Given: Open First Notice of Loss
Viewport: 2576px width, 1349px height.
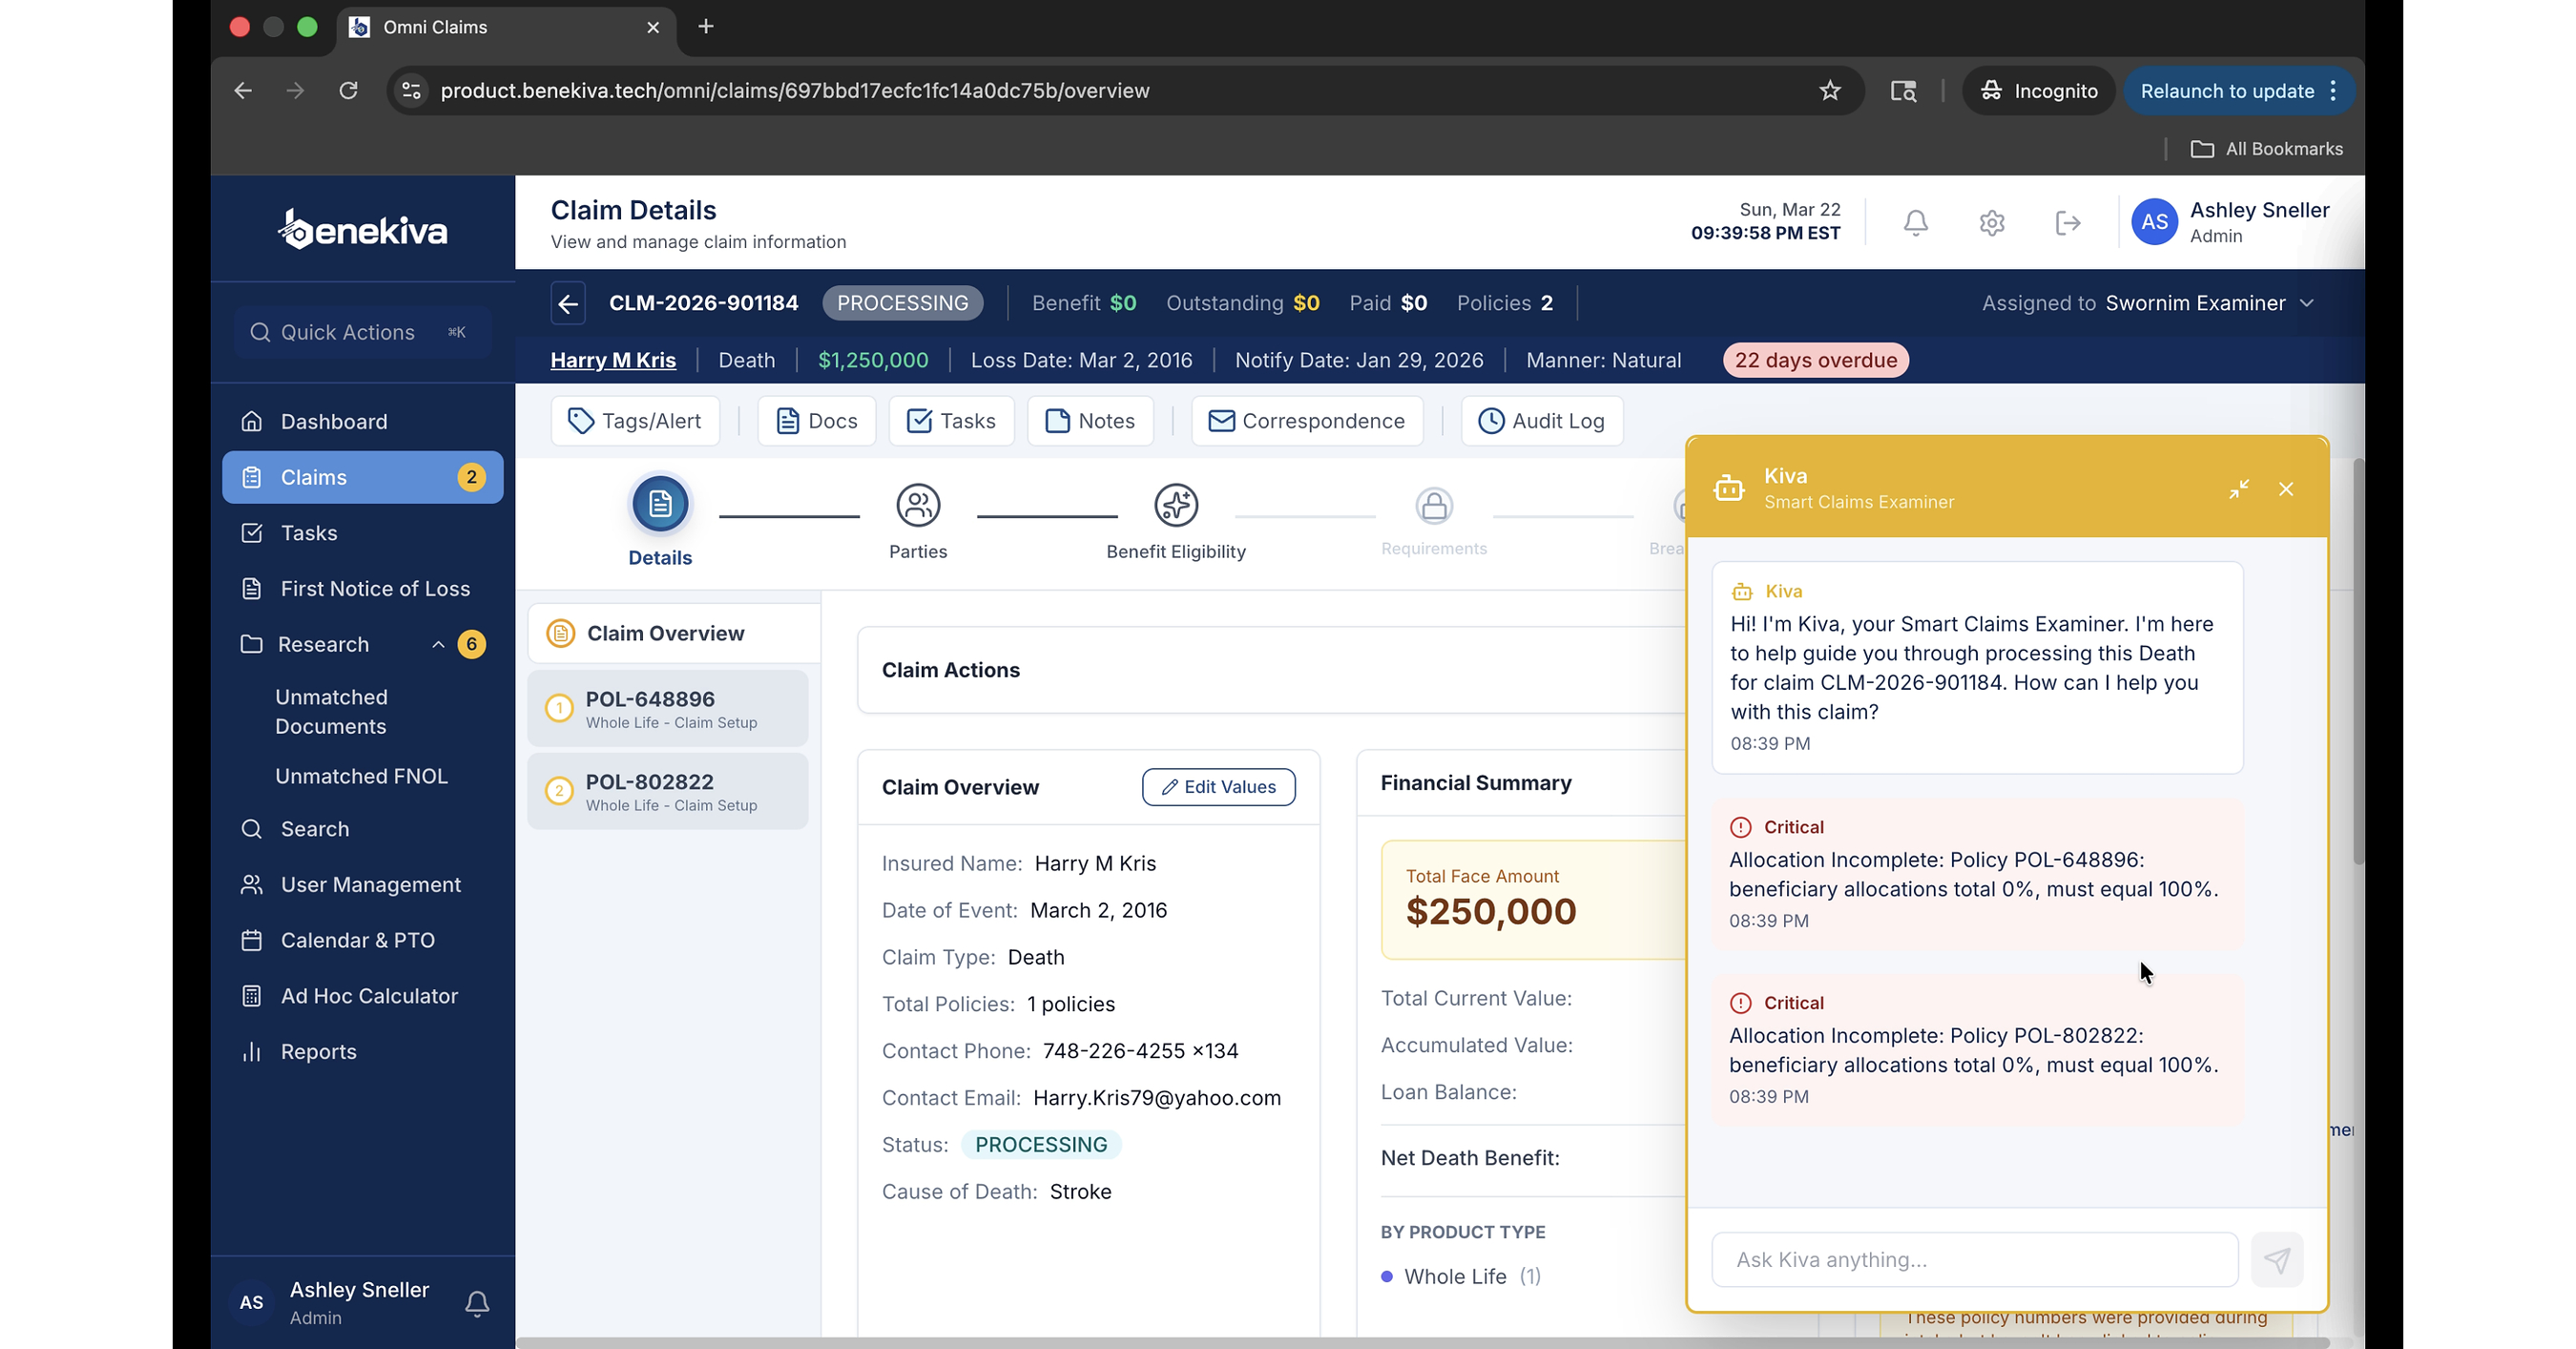Looking at the screenshot, I should point(362,589).
